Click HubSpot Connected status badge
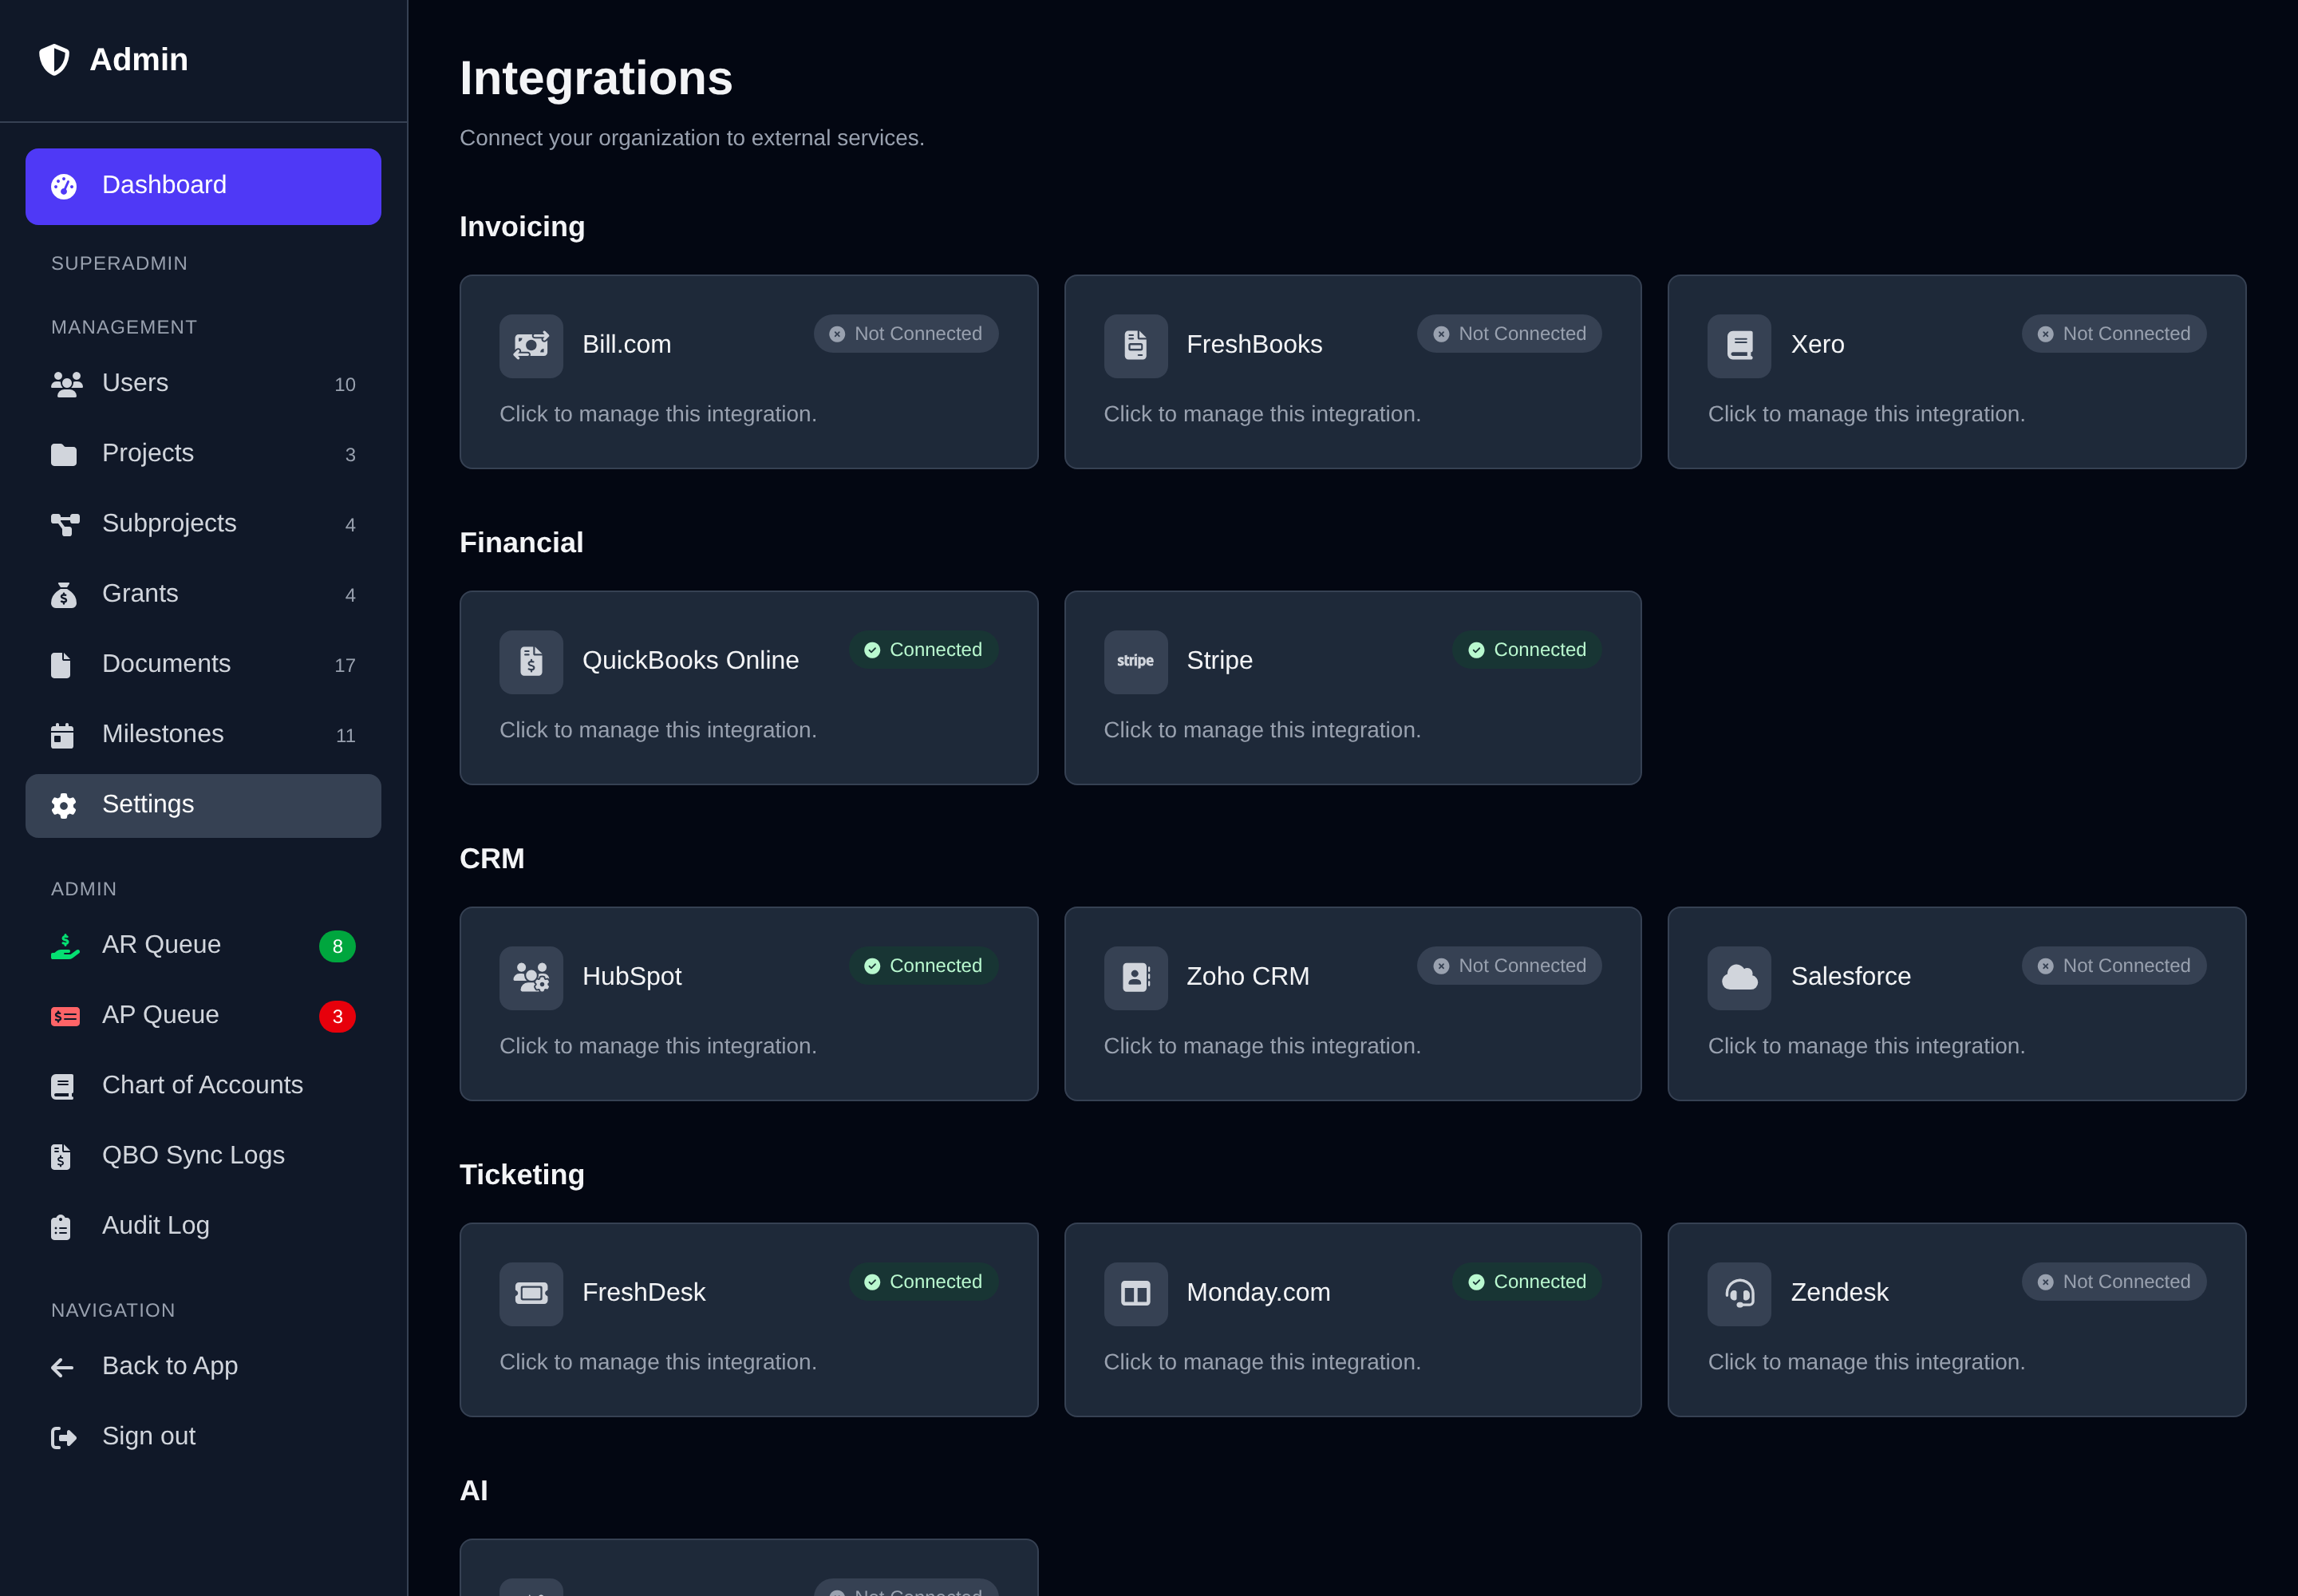Image resolution: width=2298 pixels, height=1596 pixels. coord(924,966)
